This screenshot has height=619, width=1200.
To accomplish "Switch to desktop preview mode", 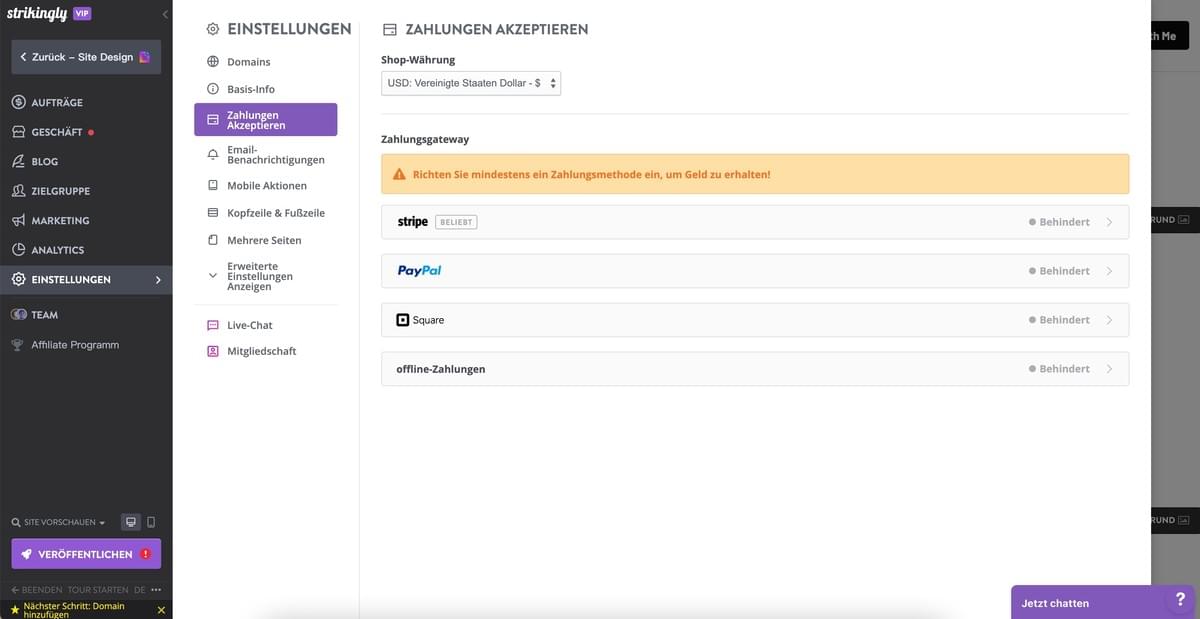I will (130, 521).
